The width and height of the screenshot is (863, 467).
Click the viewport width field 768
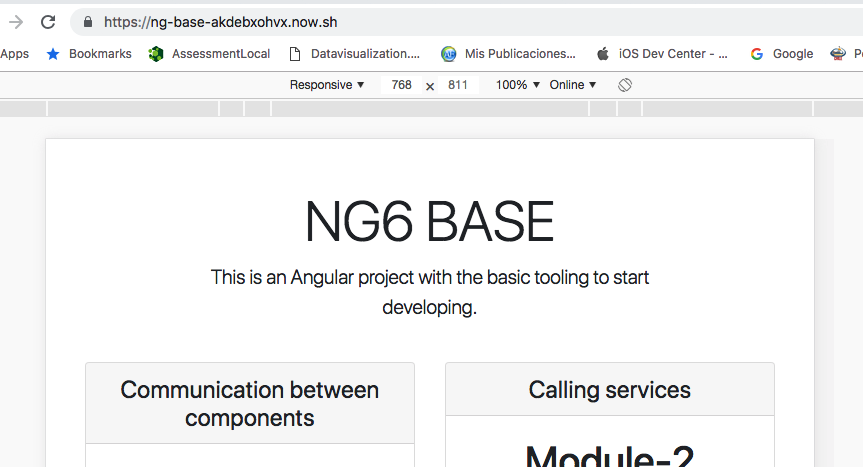[x=401, y=85]
